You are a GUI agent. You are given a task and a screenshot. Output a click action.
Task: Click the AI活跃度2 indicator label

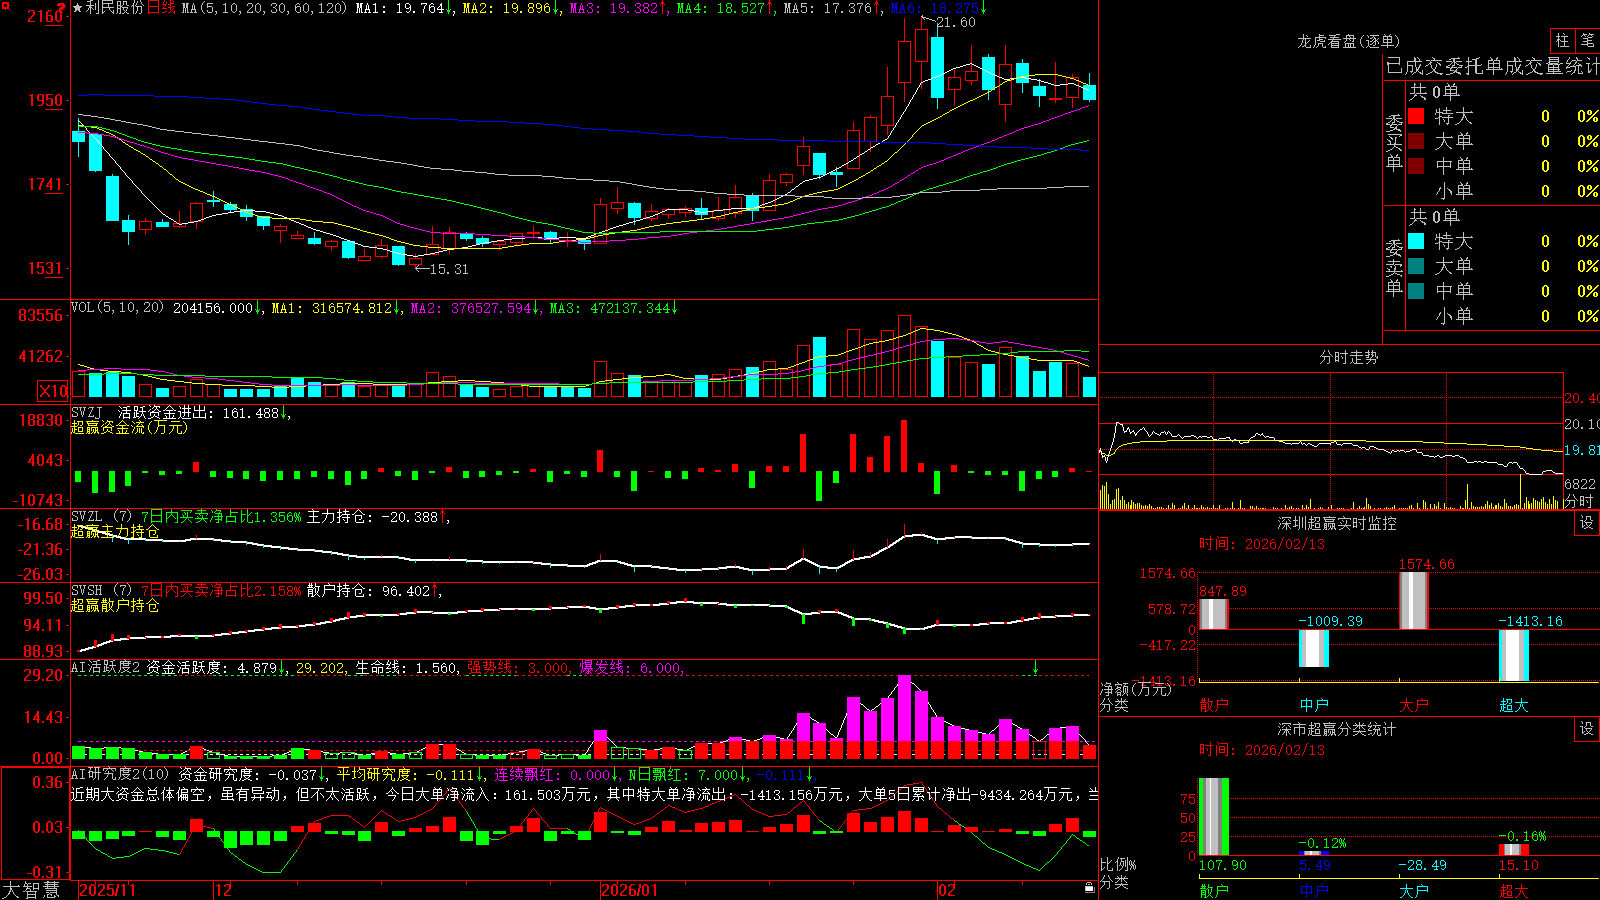(106, 667)
